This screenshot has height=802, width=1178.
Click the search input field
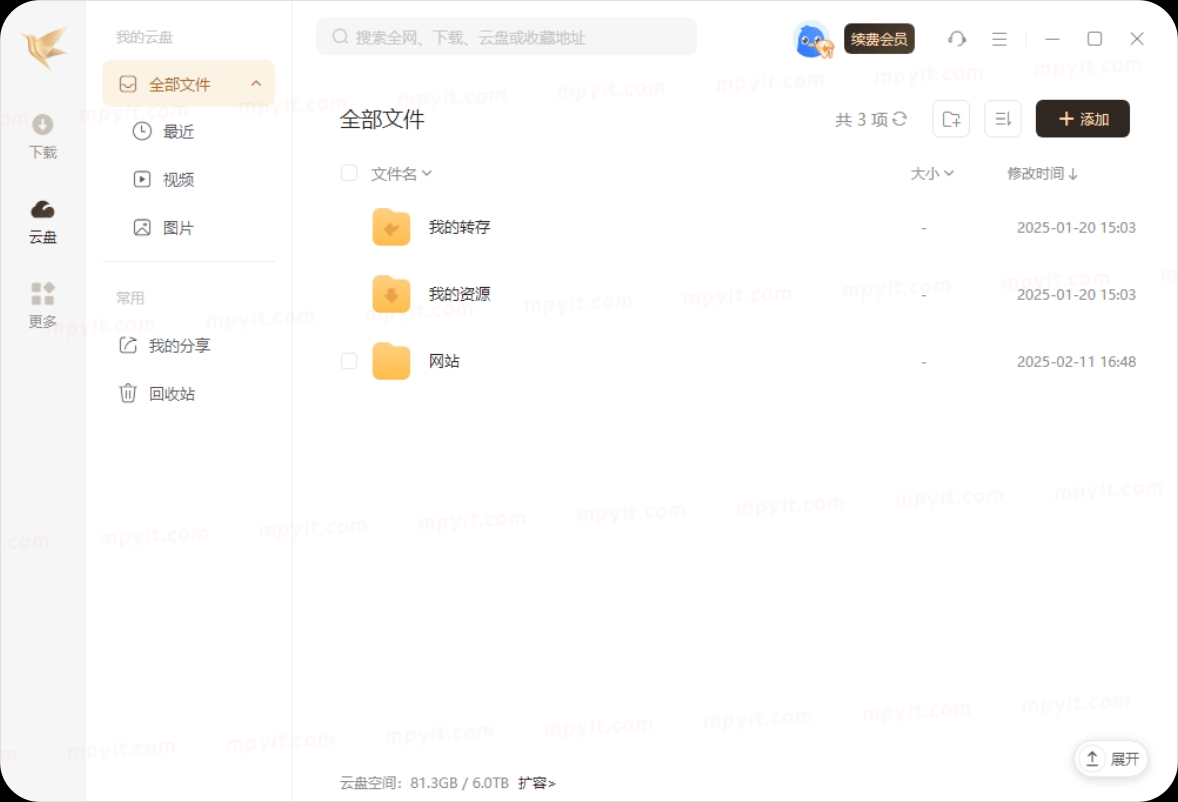tap(505, 36)
